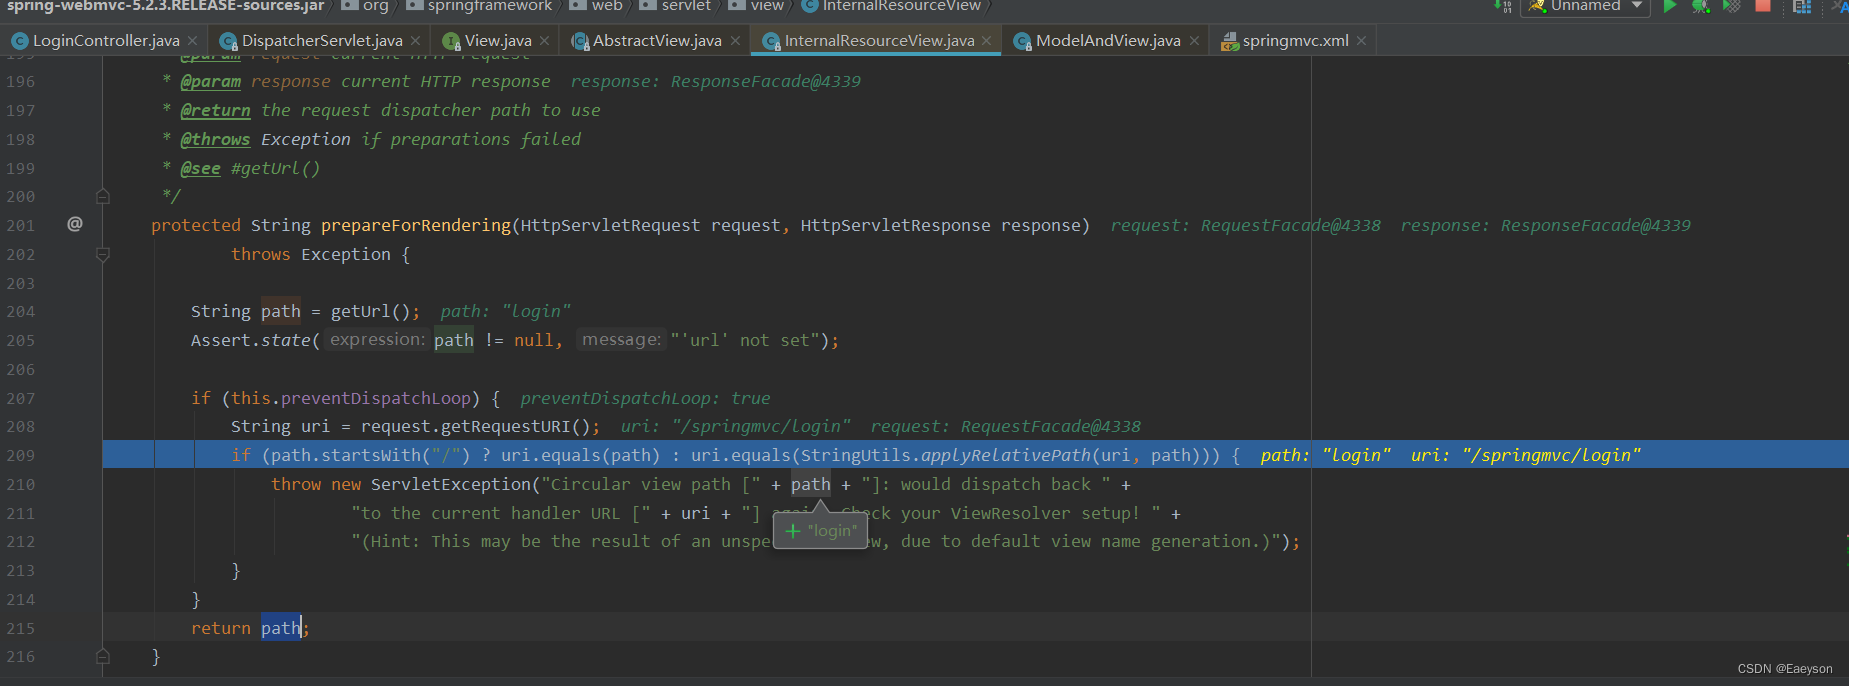Switch to LoginController.java tab
The height and width of the screenshot is (686, 1849).
[x=106, y=40]
